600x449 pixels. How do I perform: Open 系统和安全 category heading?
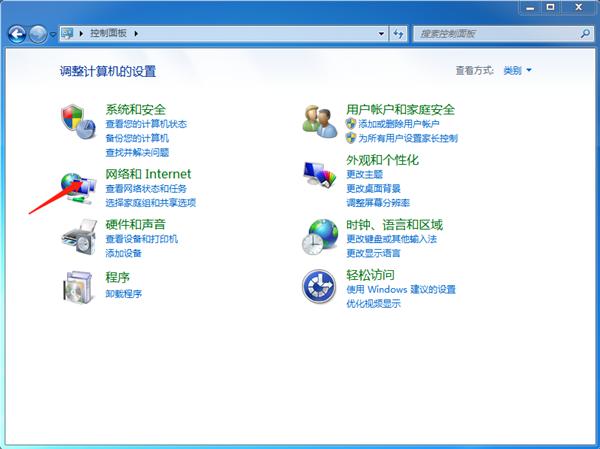pos(135,109)
